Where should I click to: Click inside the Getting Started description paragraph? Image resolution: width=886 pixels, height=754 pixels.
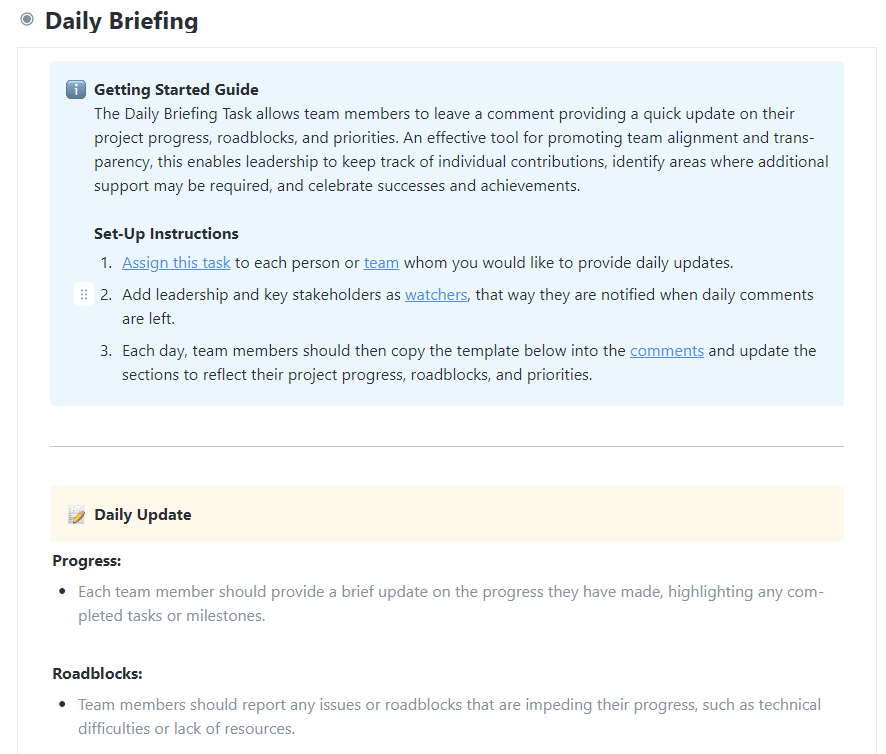pos(461,150)
